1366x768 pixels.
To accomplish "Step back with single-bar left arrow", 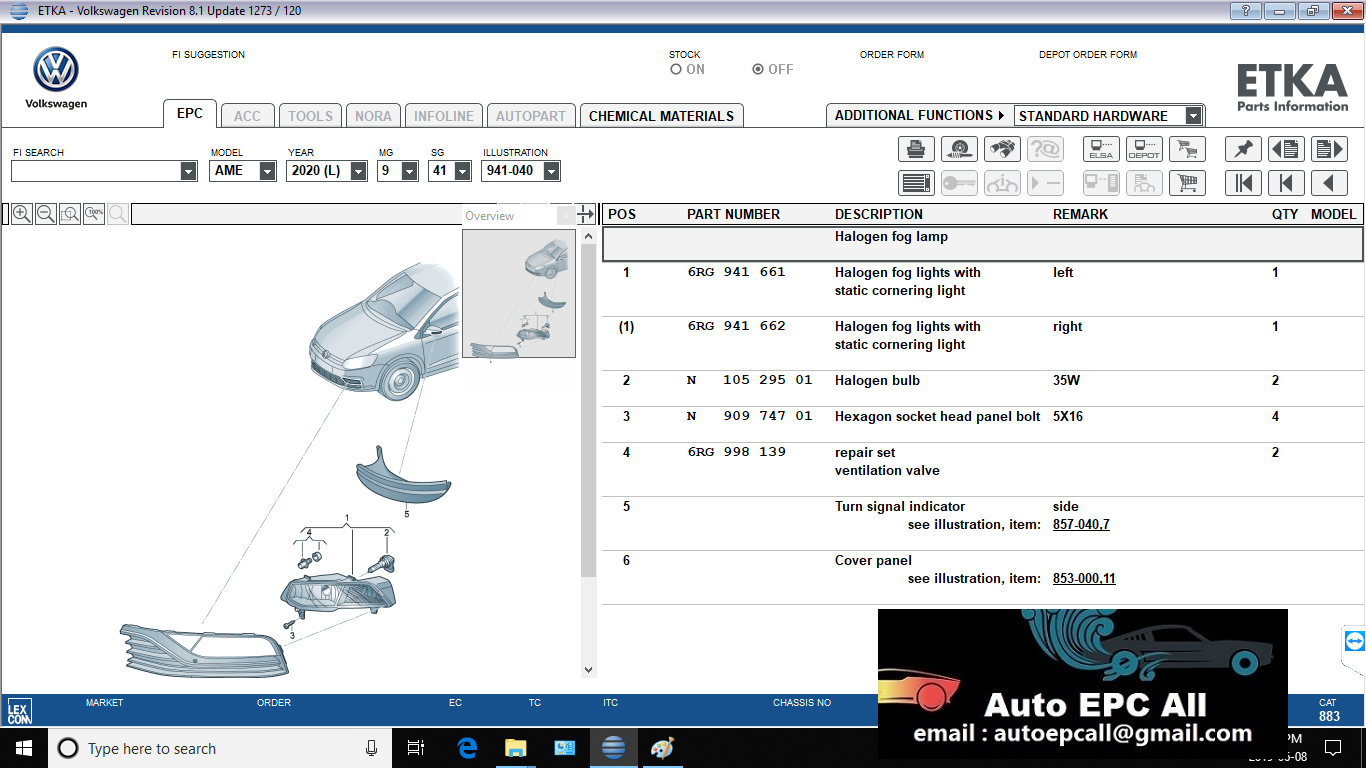I will [1286, 183].
